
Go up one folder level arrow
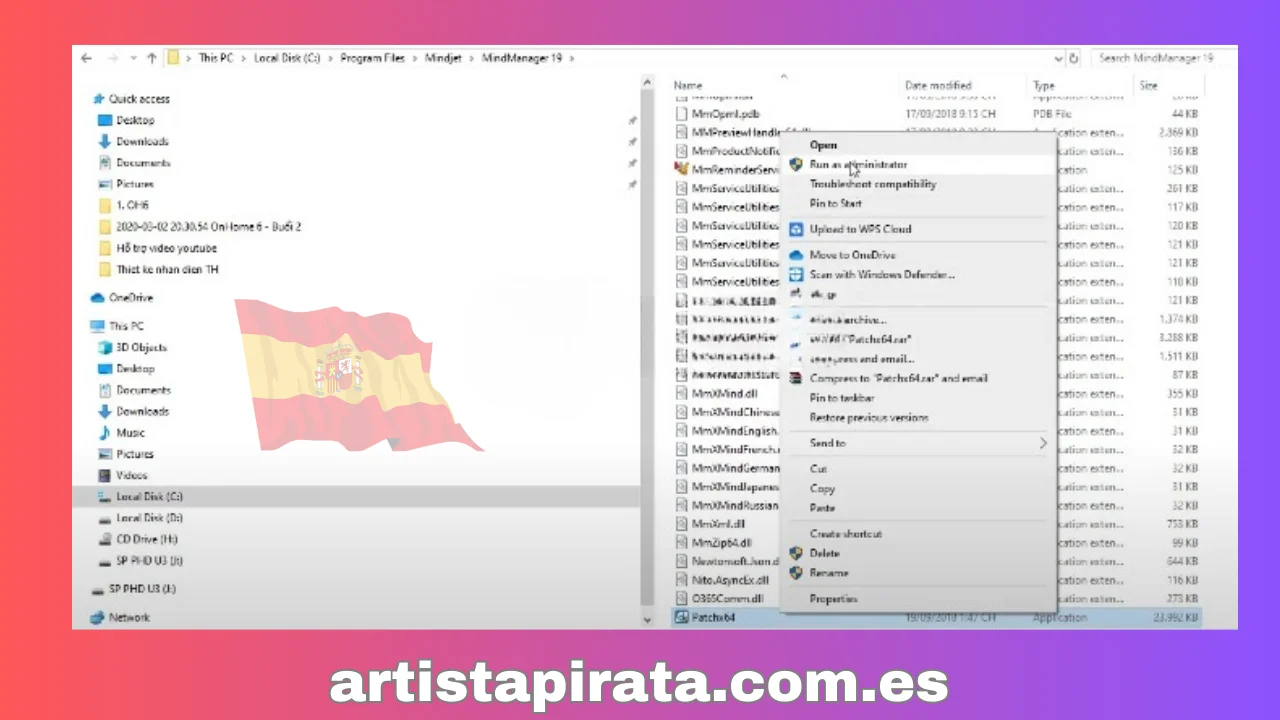point(152,58)
